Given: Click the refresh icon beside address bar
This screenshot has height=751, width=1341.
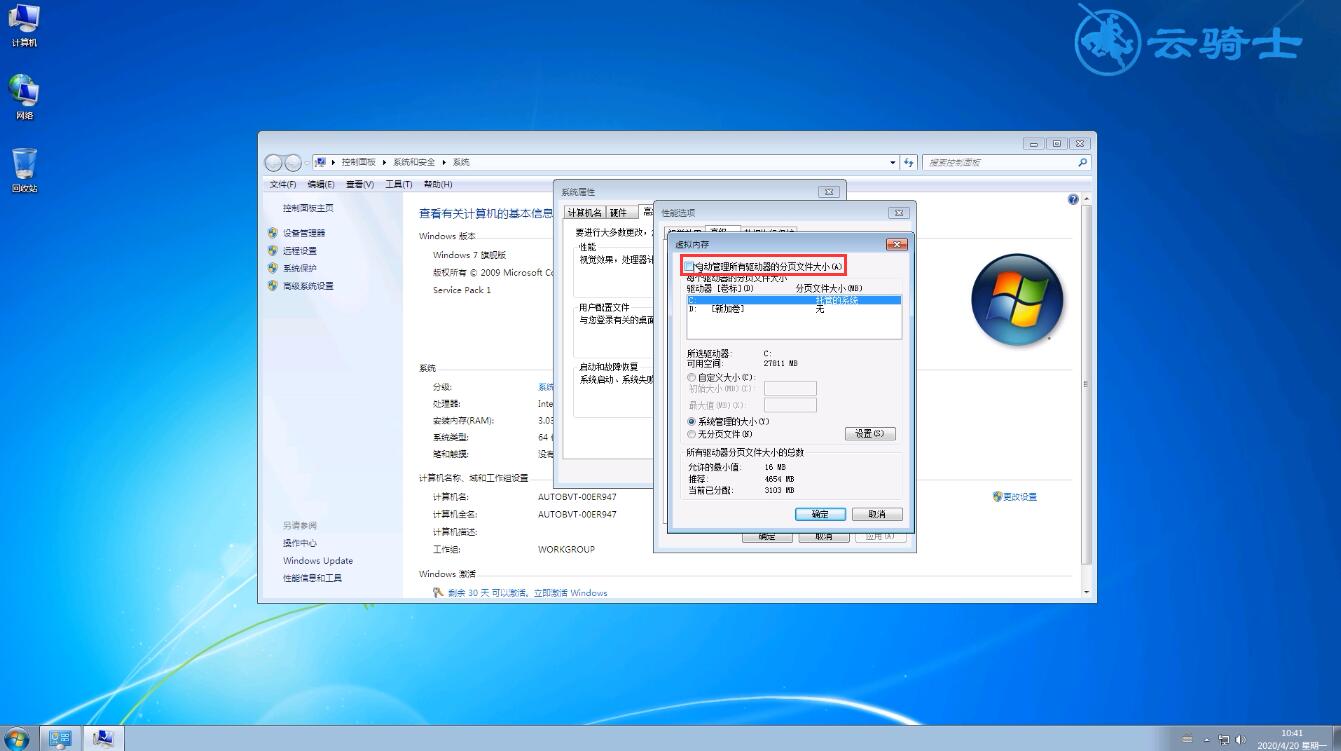Looking at the screenshot, I should tap(909, 162).
